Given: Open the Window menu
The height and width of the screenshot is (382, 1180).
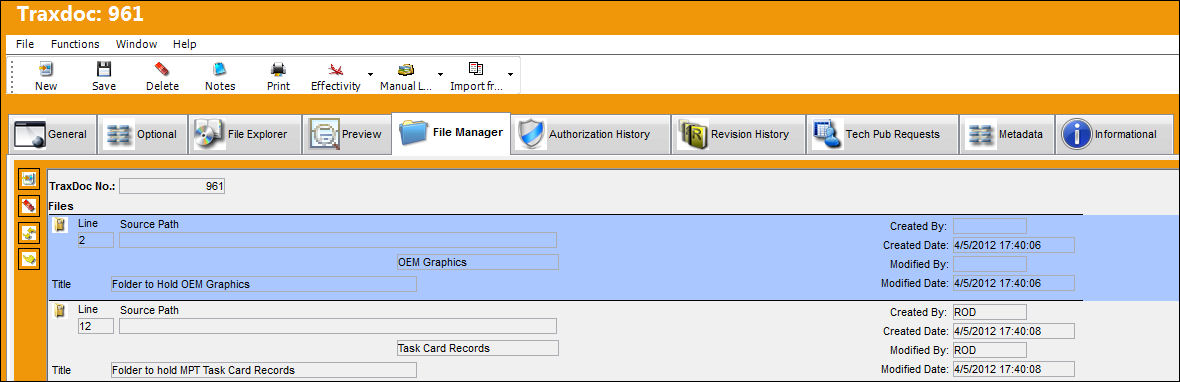Looking at the screenshot, I should click(x=136, y=44).
